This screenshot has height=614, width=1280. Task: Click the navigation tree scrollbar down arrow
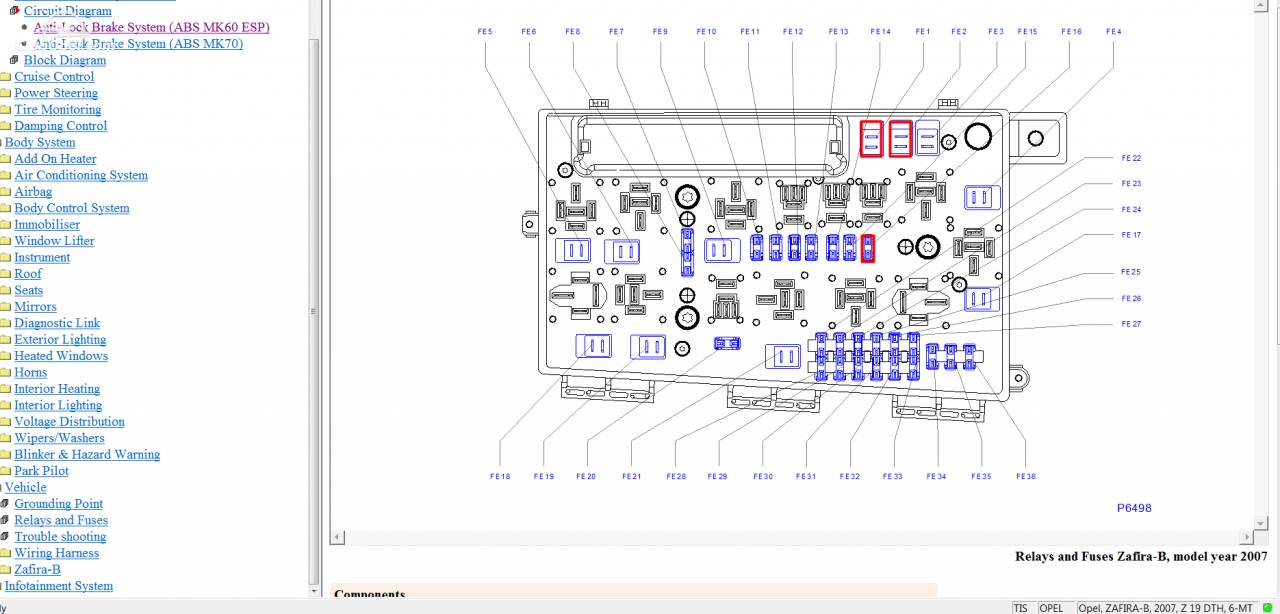(315, 590)
